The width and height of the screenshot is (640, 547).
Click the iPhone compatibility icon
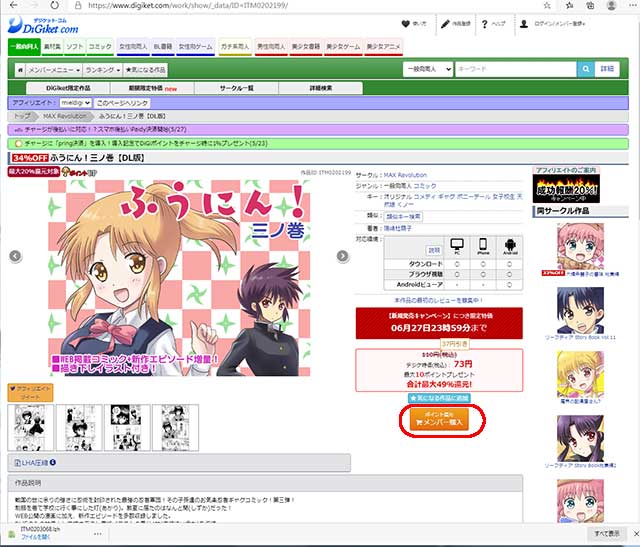[483, 246]
